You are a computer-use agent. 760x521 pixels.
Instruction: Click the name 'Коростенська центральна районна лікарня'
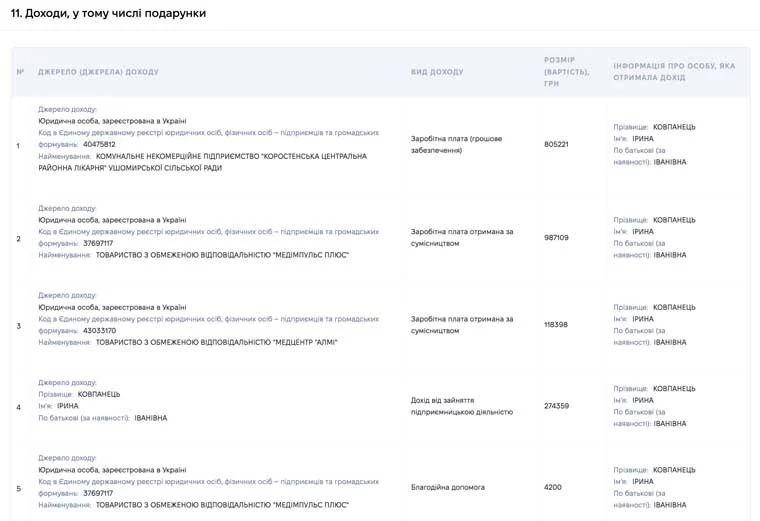203,162
